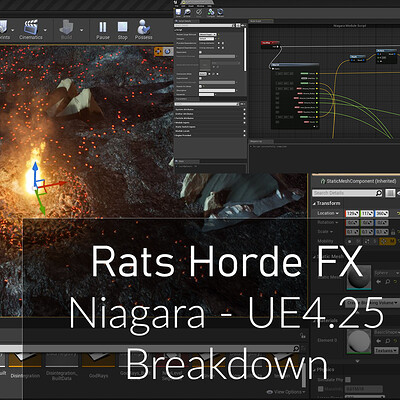Viewport: 400px width, 400px height.
Task: Toggle the Scale lock ratio icon
Action: click(393, 232)
